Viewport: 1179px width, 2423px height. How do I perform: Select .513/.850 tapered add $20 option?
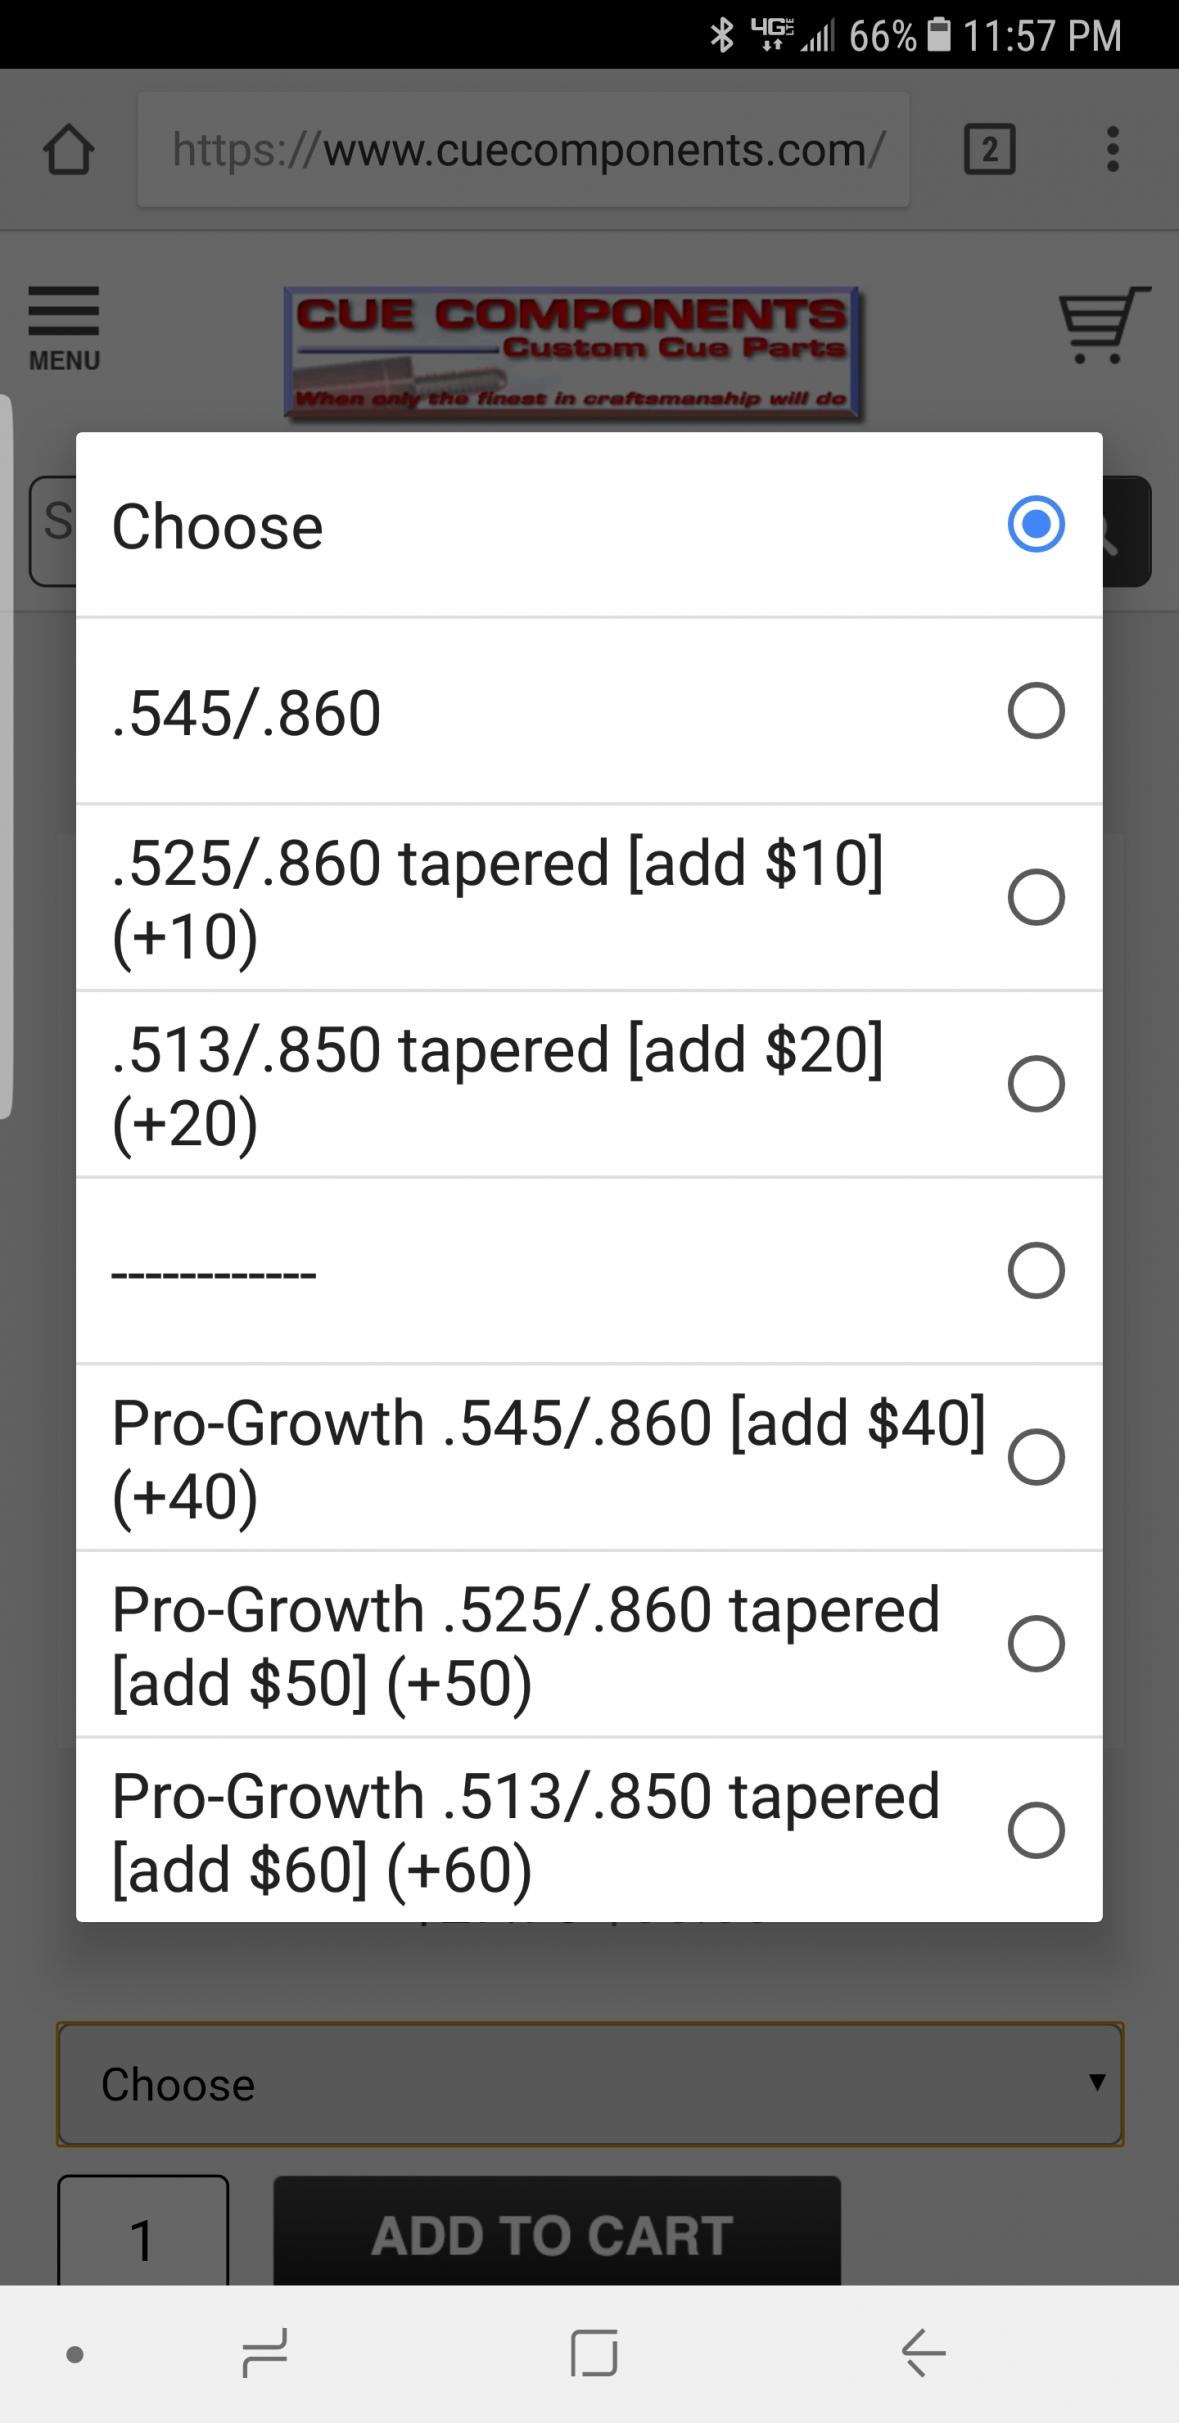(x=1035, y=1084)
